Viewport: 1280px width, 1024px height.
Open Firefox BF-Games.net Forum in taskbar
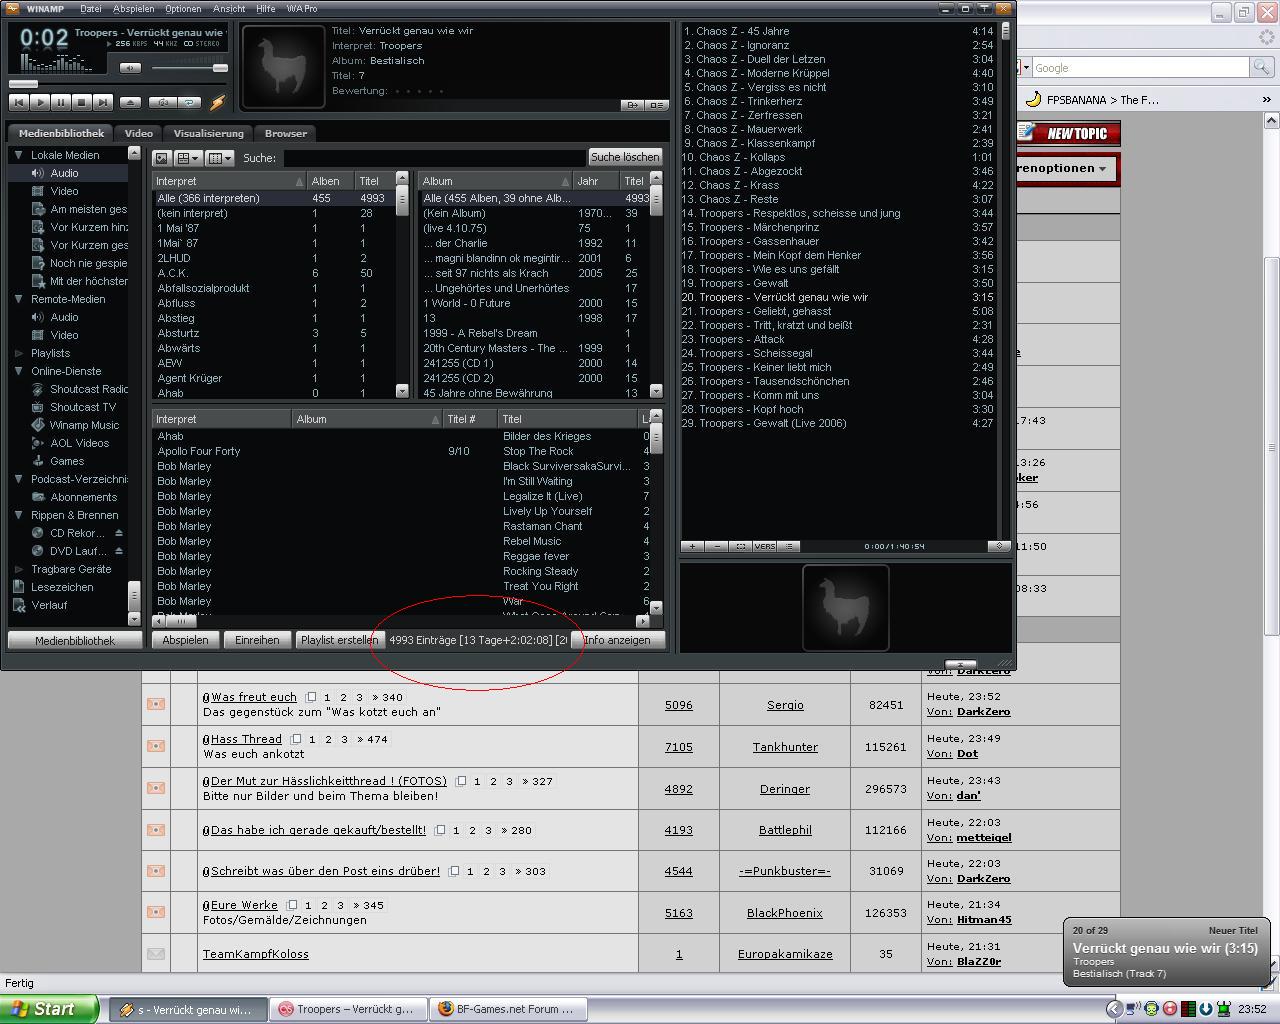click(x=508, y=1009)
